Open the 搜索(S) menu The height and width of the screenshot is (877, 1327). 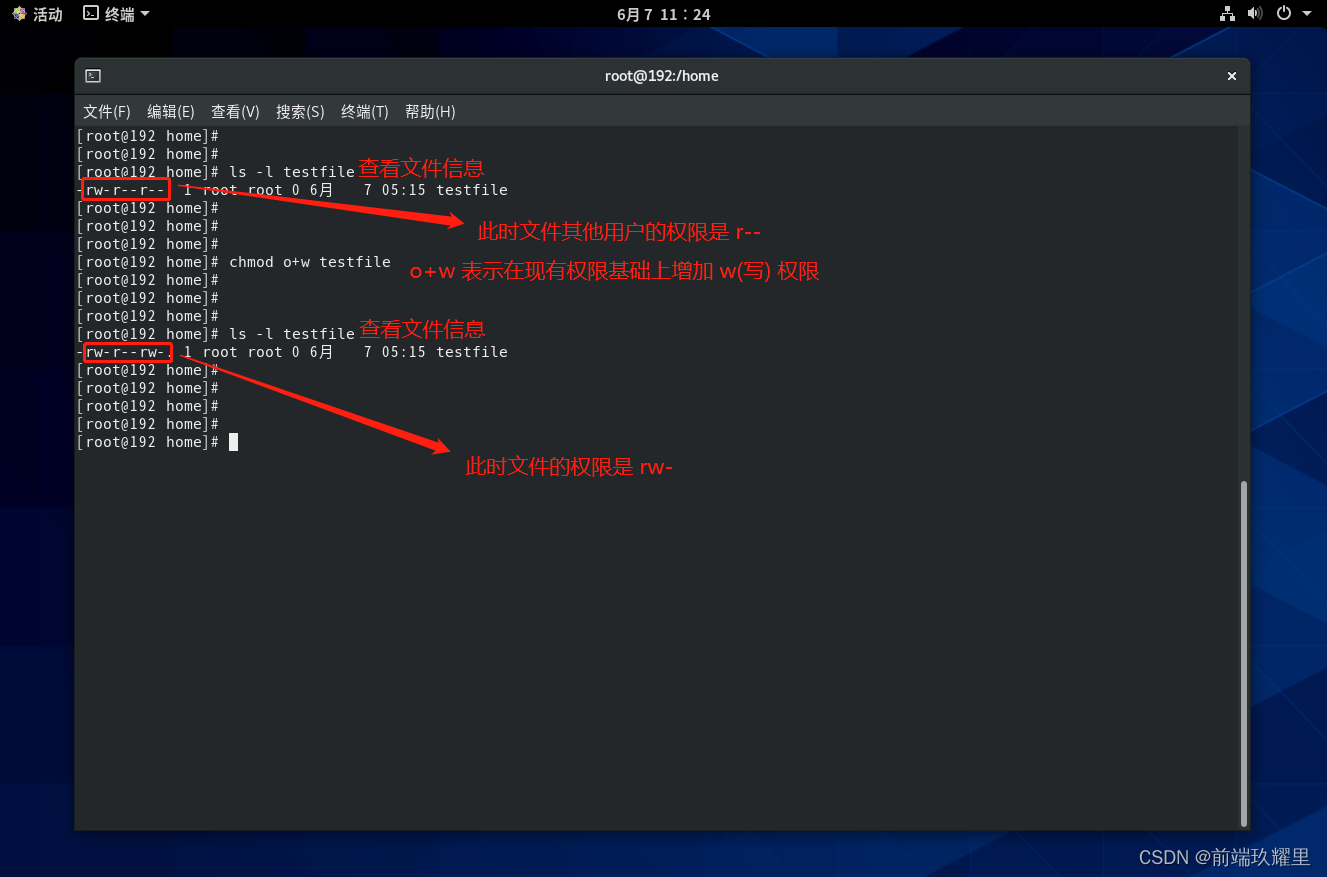[300, 112]
